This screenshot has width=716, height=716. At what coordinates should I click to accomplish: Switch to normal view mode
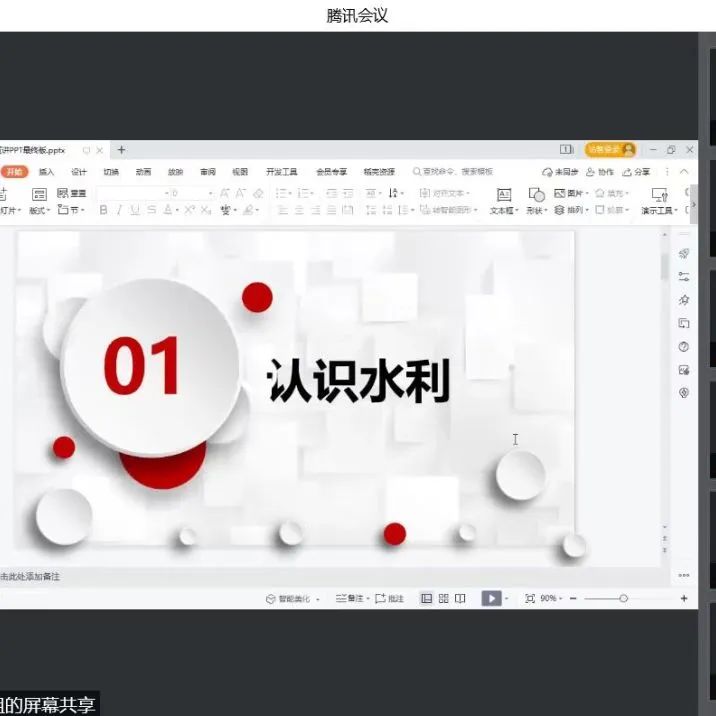click(427, 598)
